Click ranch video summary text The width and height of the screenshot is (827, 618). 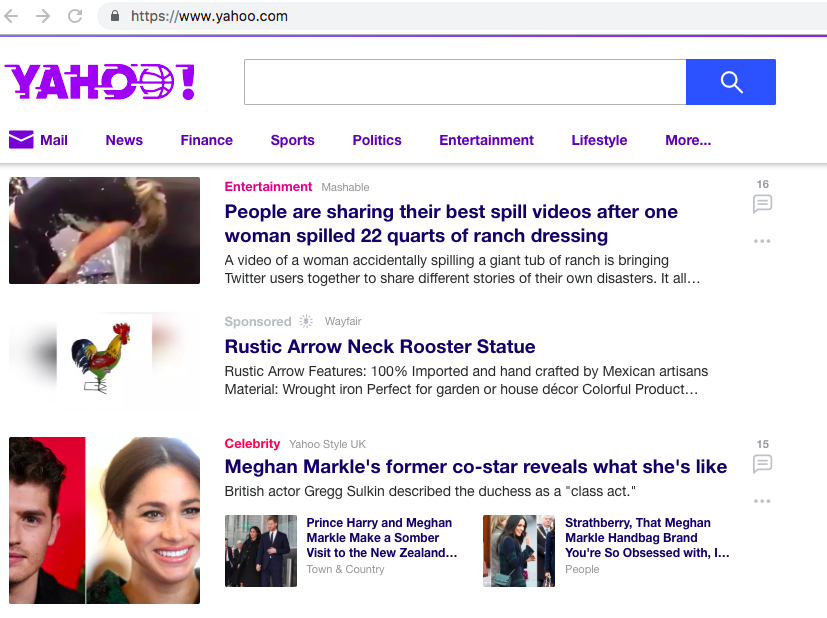463,269
